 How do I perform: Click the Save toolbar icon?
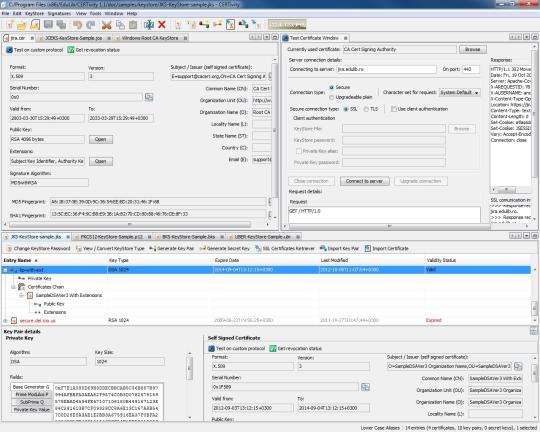tap(48, 24)
